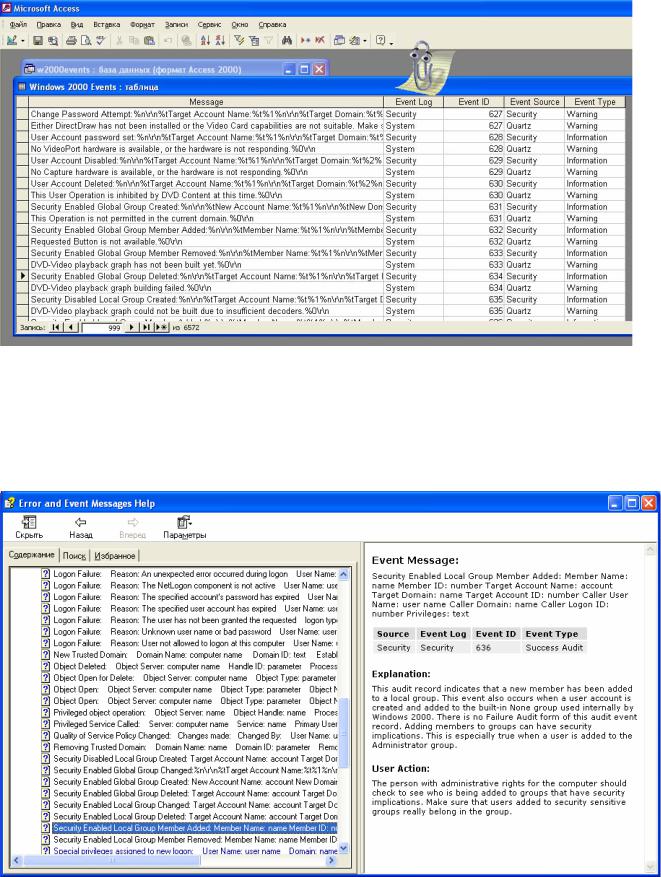Open the Вставка menu

click(107, 25)
